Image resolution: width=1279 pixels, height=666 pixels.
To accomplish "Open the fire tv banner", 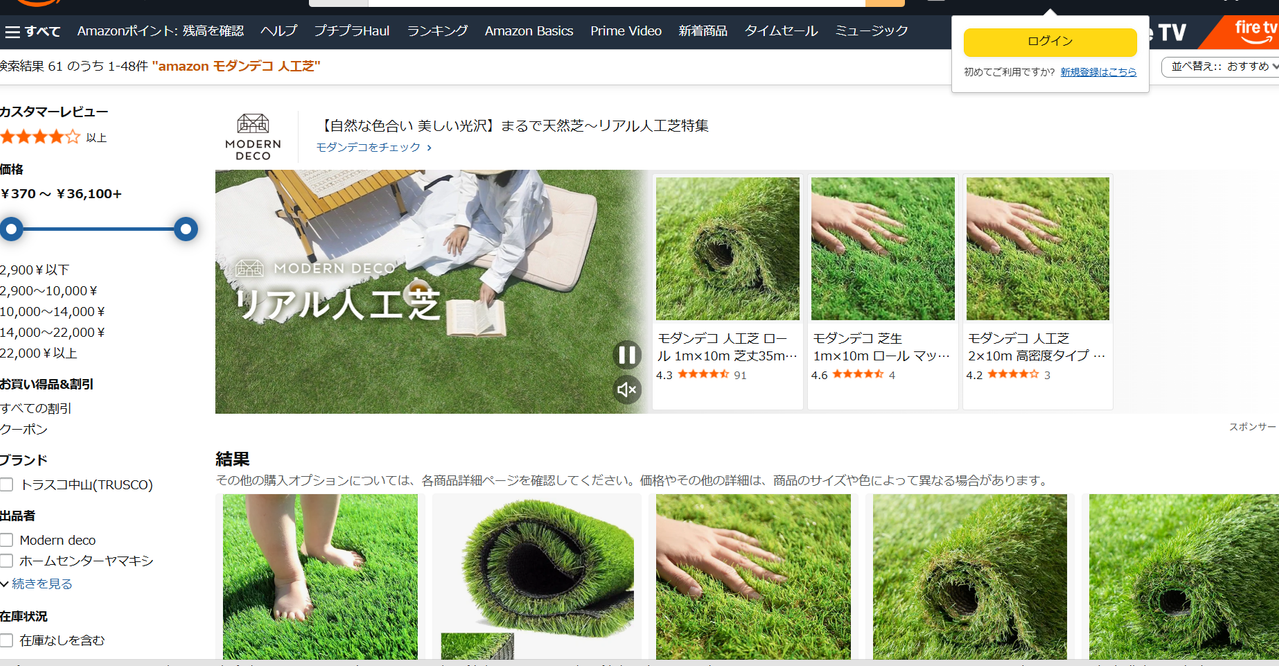I will (1240, 32).
